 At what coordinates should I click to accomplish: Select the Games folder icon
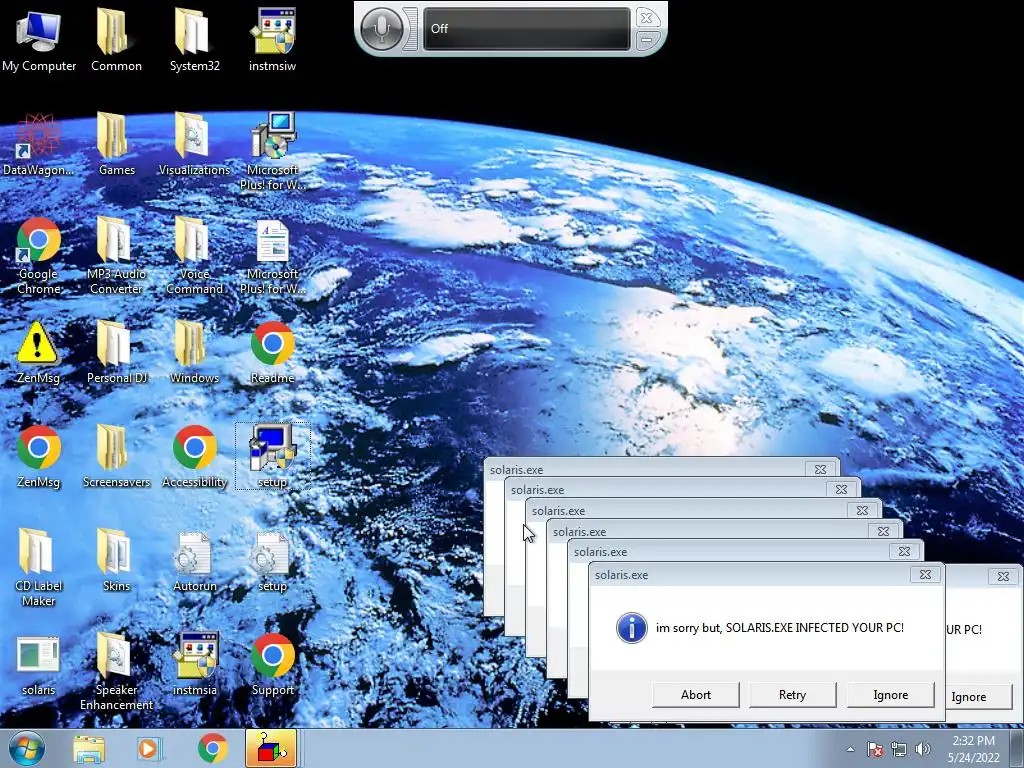tap(116, 144)
